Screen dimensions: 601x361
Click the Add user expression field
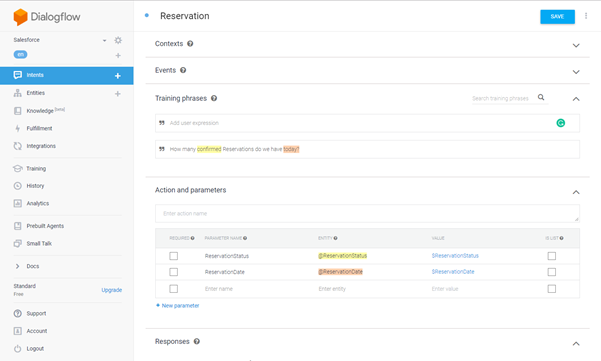367,123
